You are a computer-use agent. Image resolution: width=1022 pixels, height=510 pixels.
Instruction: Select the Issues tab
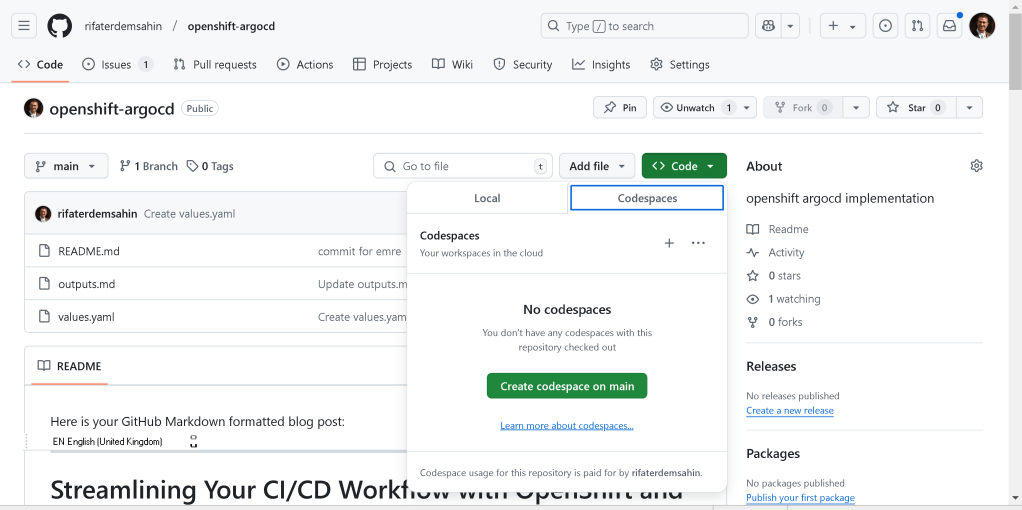[117, 65]
